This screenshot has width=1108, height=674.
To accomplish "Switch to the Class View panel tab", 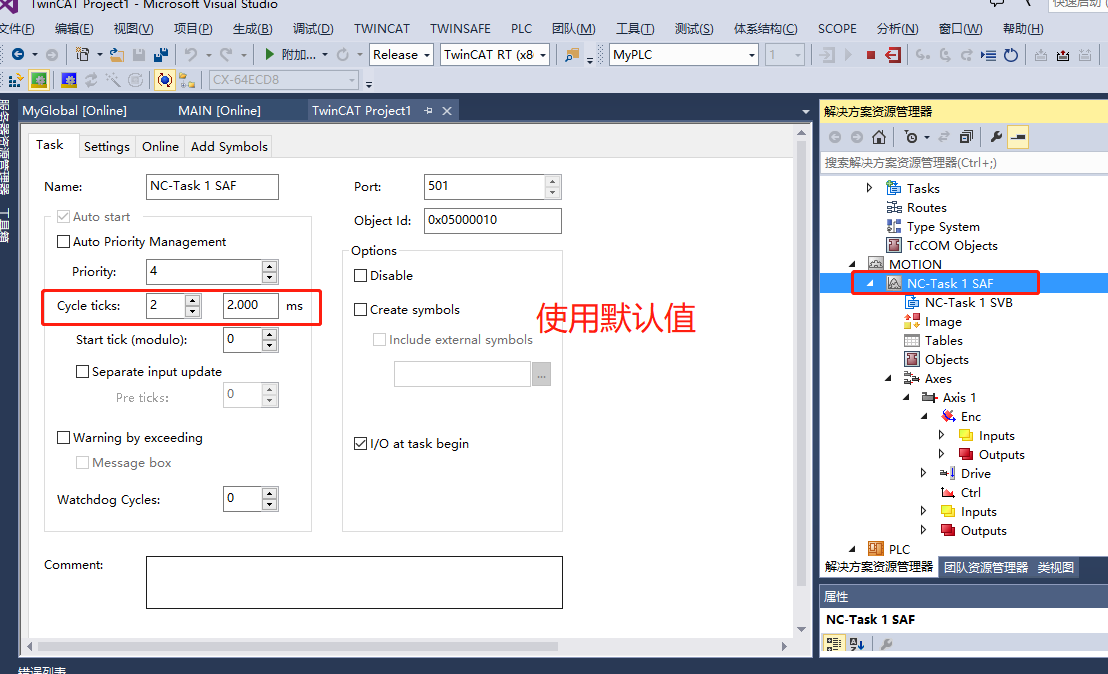I will 1056,567.
